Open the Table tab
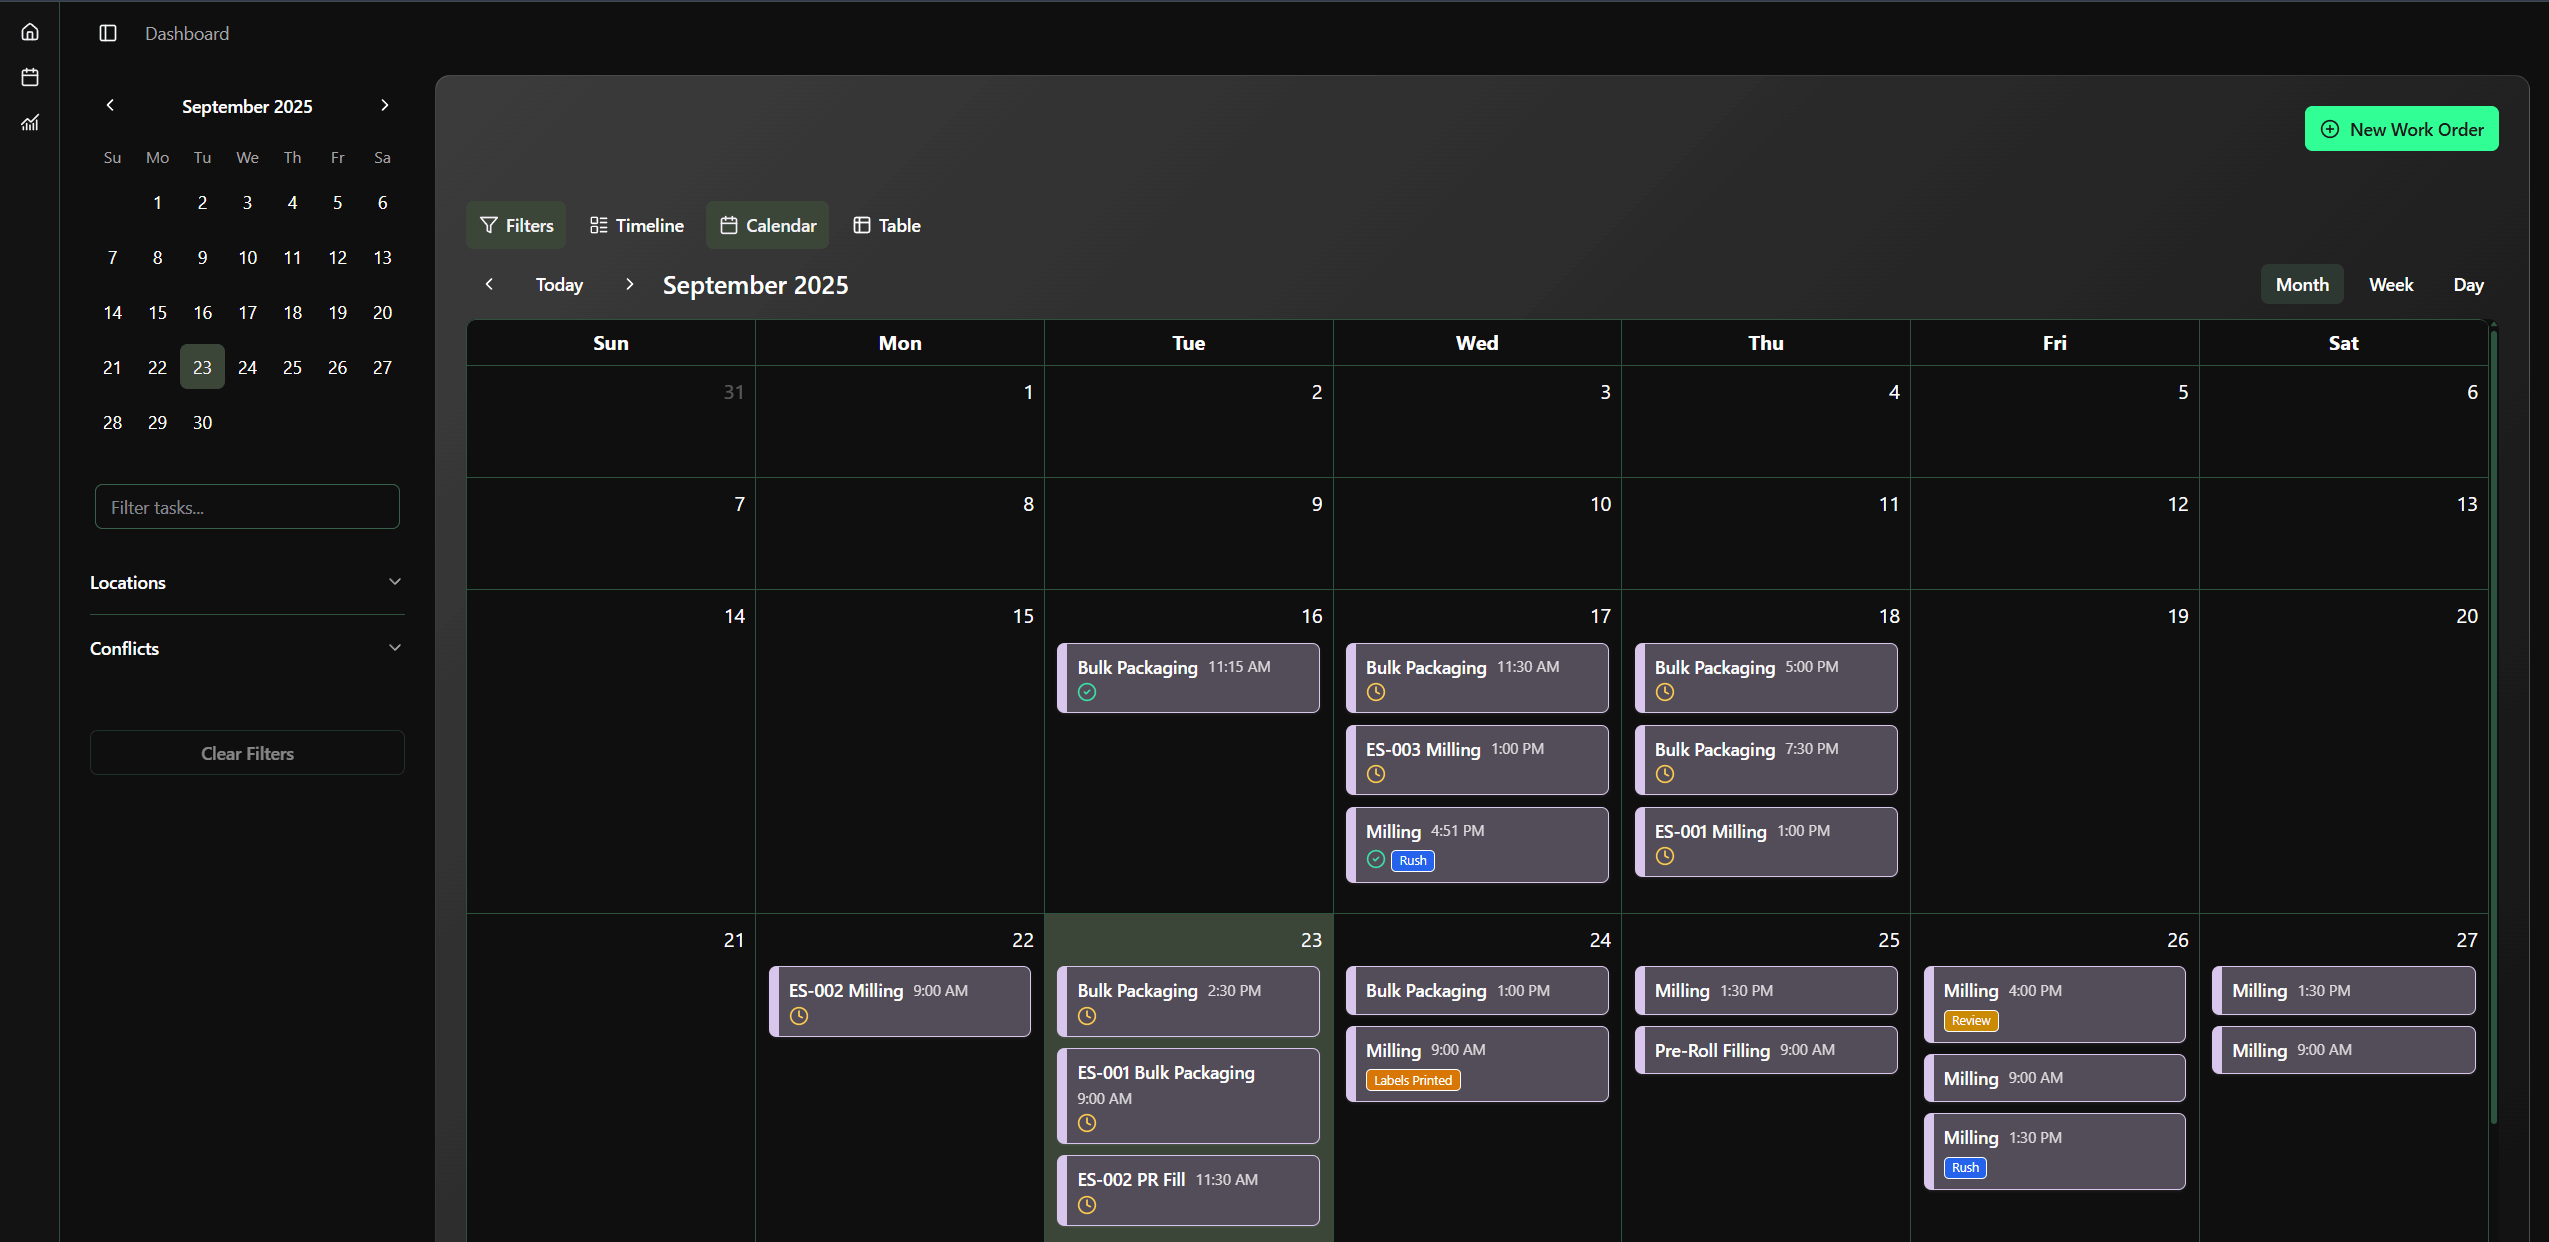2549x1242 pixels. [x=887, y=225]
